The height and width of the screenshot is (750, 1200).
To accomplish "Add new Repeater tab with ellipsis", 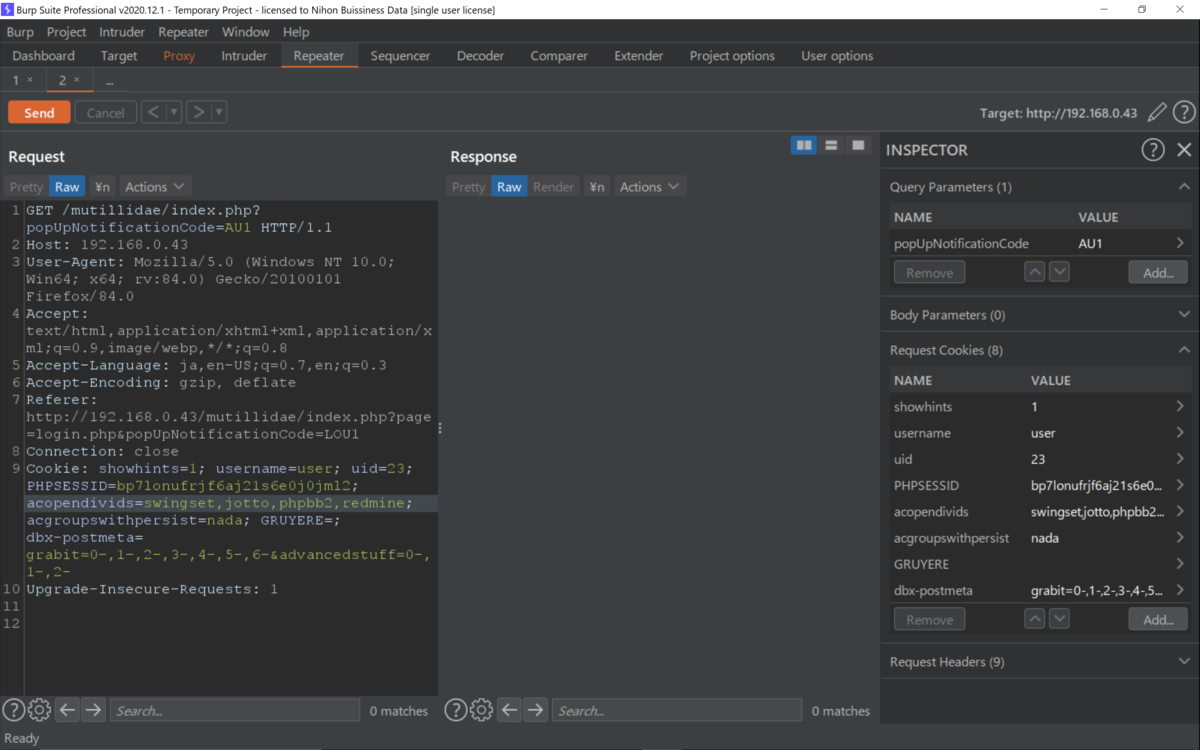I will pyautogui.click(x=109, y=80).
